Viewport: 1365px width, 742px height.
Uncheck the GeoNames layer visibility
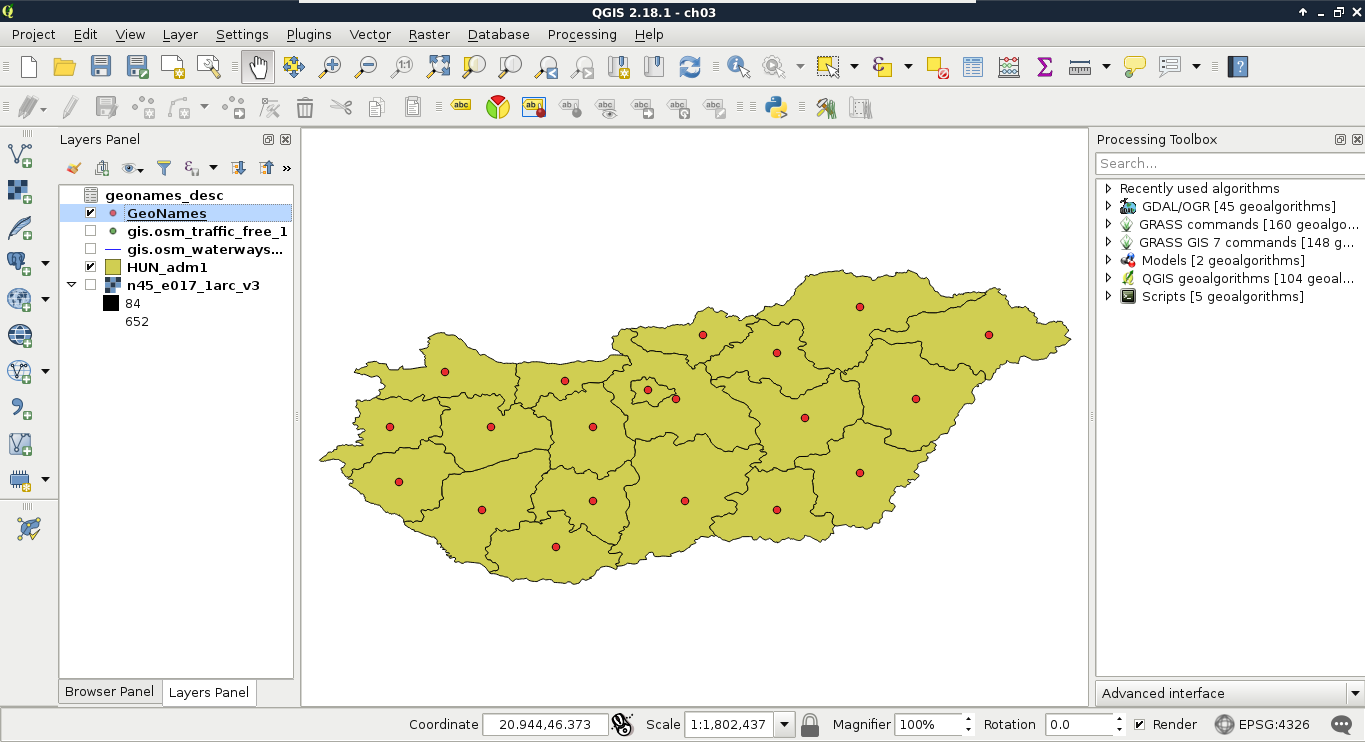pos(91,213)
